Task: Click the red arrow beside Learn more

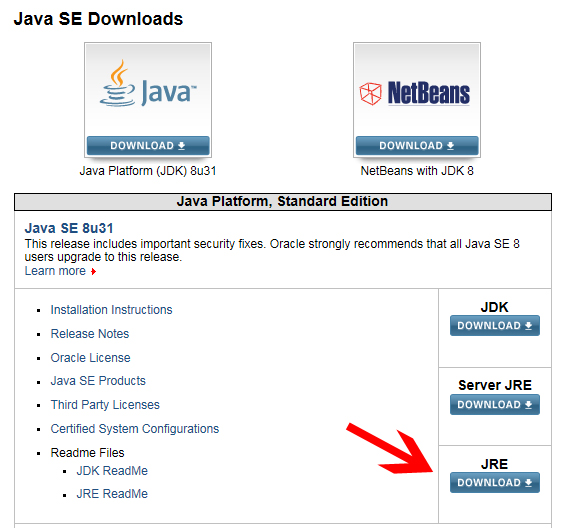Action: 94,272
